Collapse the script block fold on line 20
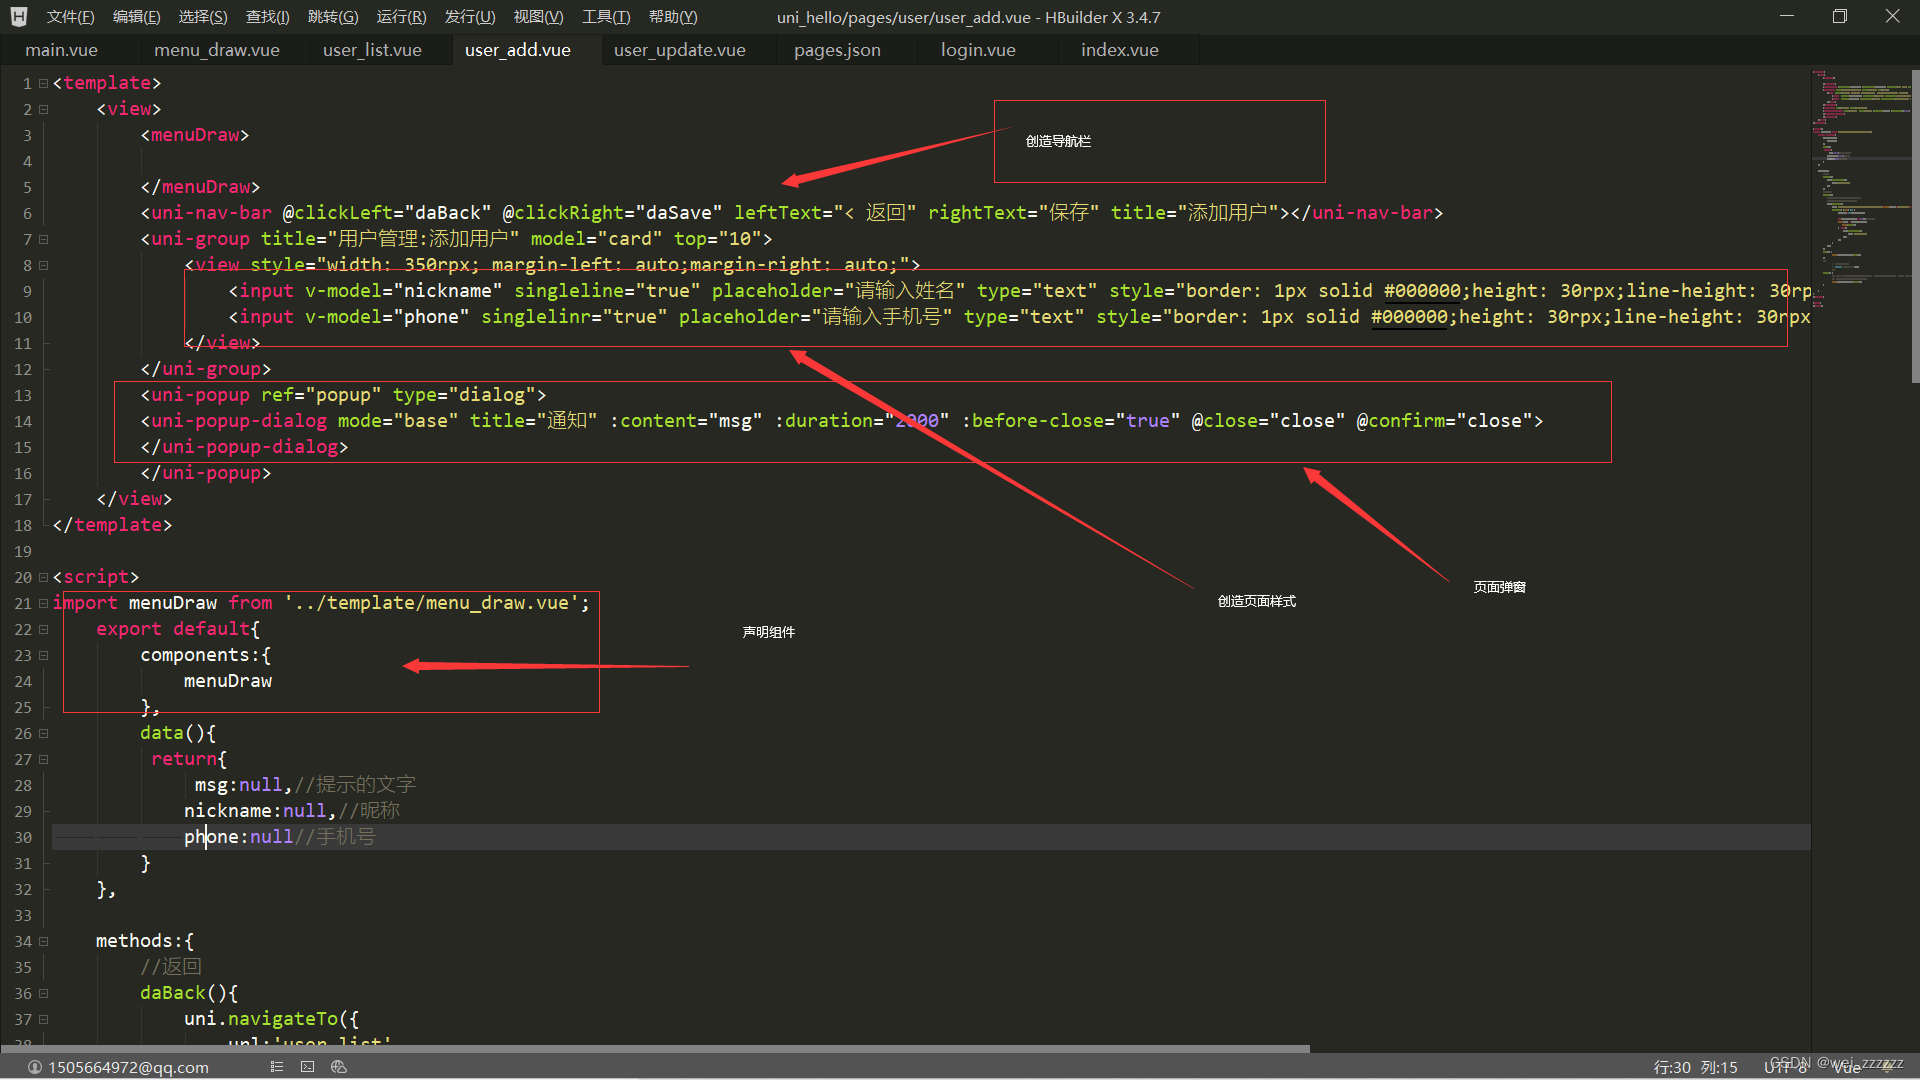 pos(44,577)
